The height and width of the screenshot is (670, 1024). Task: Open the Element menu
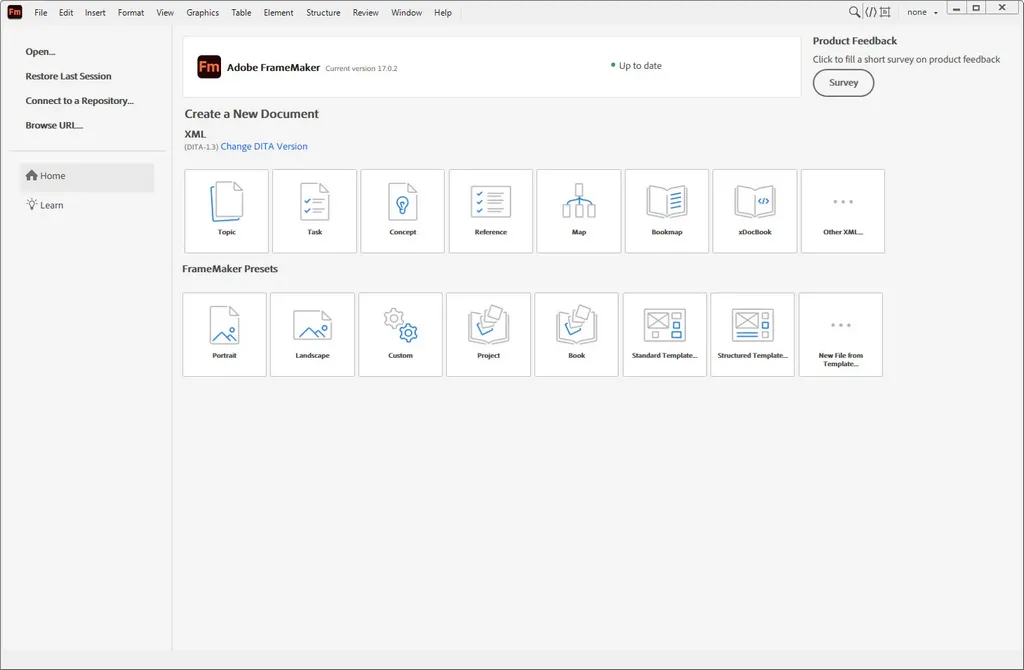(278, 12)
